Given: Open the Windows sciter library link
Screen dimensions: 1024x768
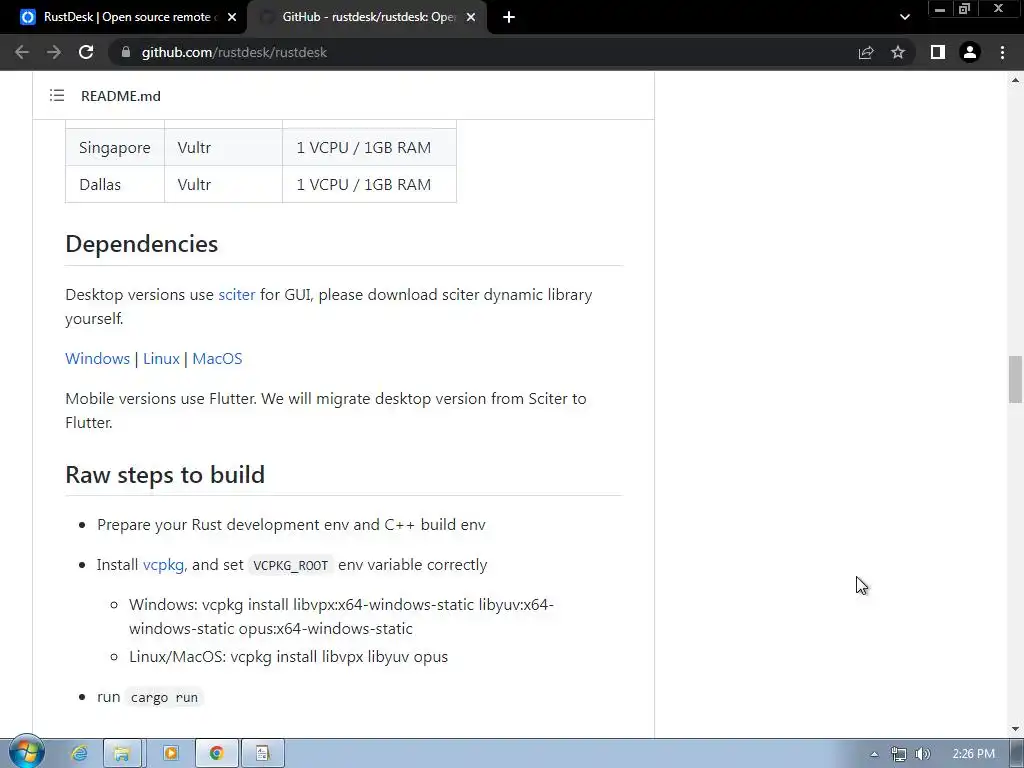Looking at the screenshot, I should coord(97,359).
